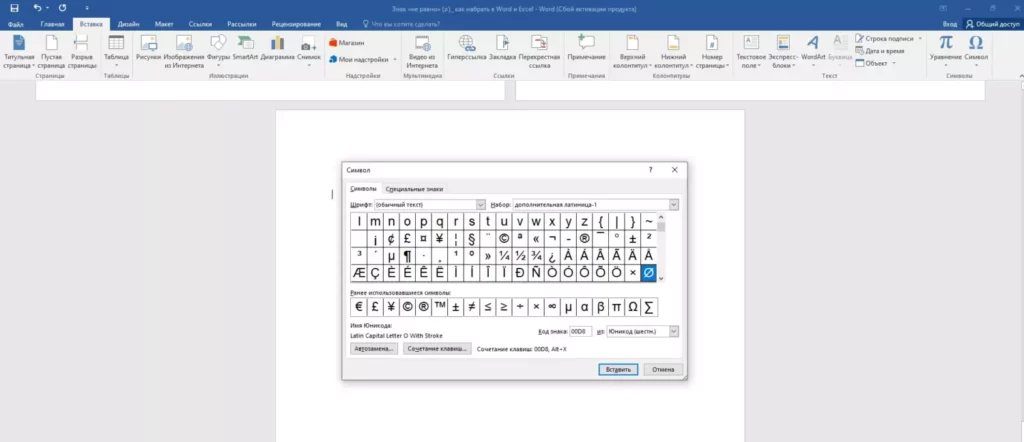The width and height of the screenshot is (1024, 442).
Task: Open the undo history dropdown arrow
Action: click(48, 8)
